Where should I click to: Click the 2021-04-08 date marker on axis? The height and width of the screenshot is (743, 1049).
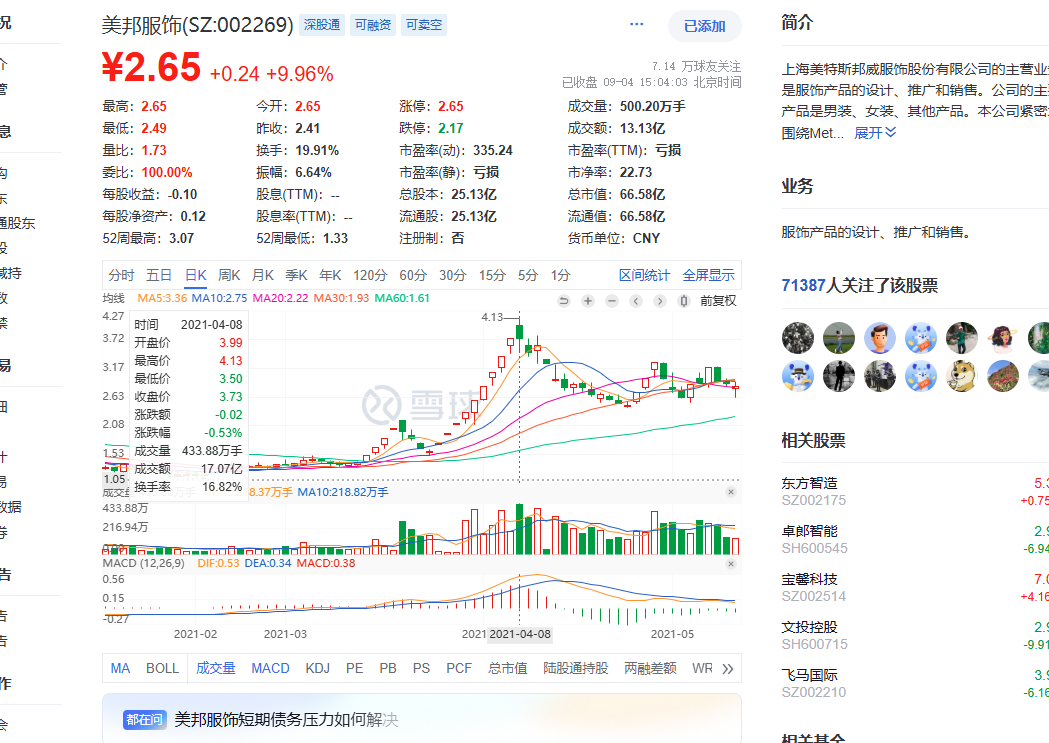pos(520,634)
